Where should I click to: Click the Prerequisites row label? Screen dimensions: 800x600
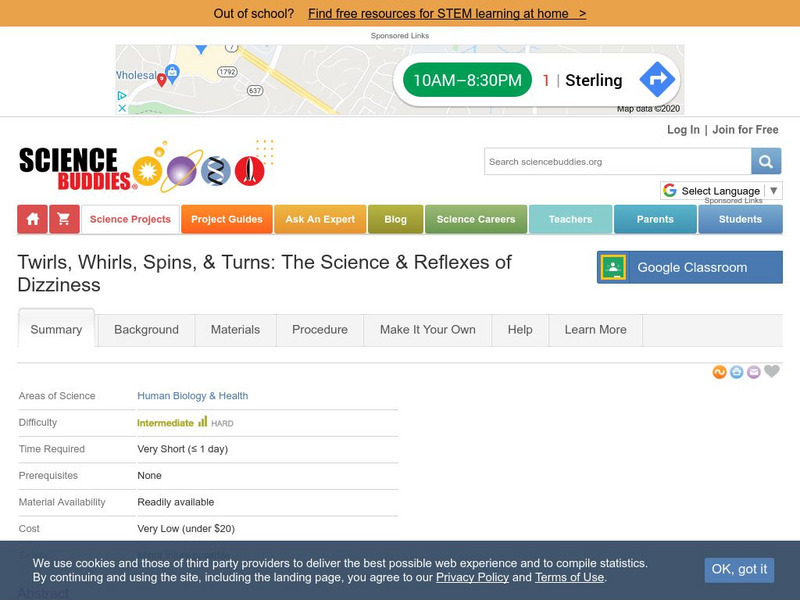[48, 476]
